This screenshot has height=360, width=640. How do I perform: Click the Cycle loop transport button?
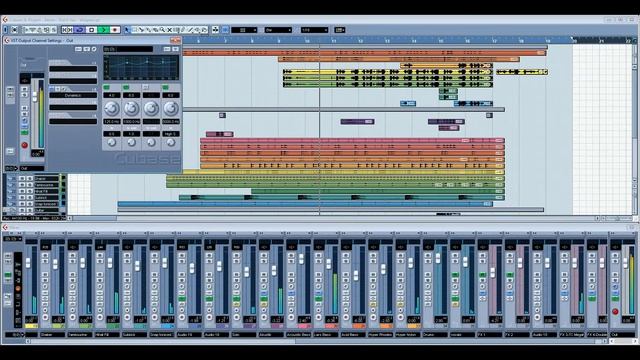tap(80, 30)
